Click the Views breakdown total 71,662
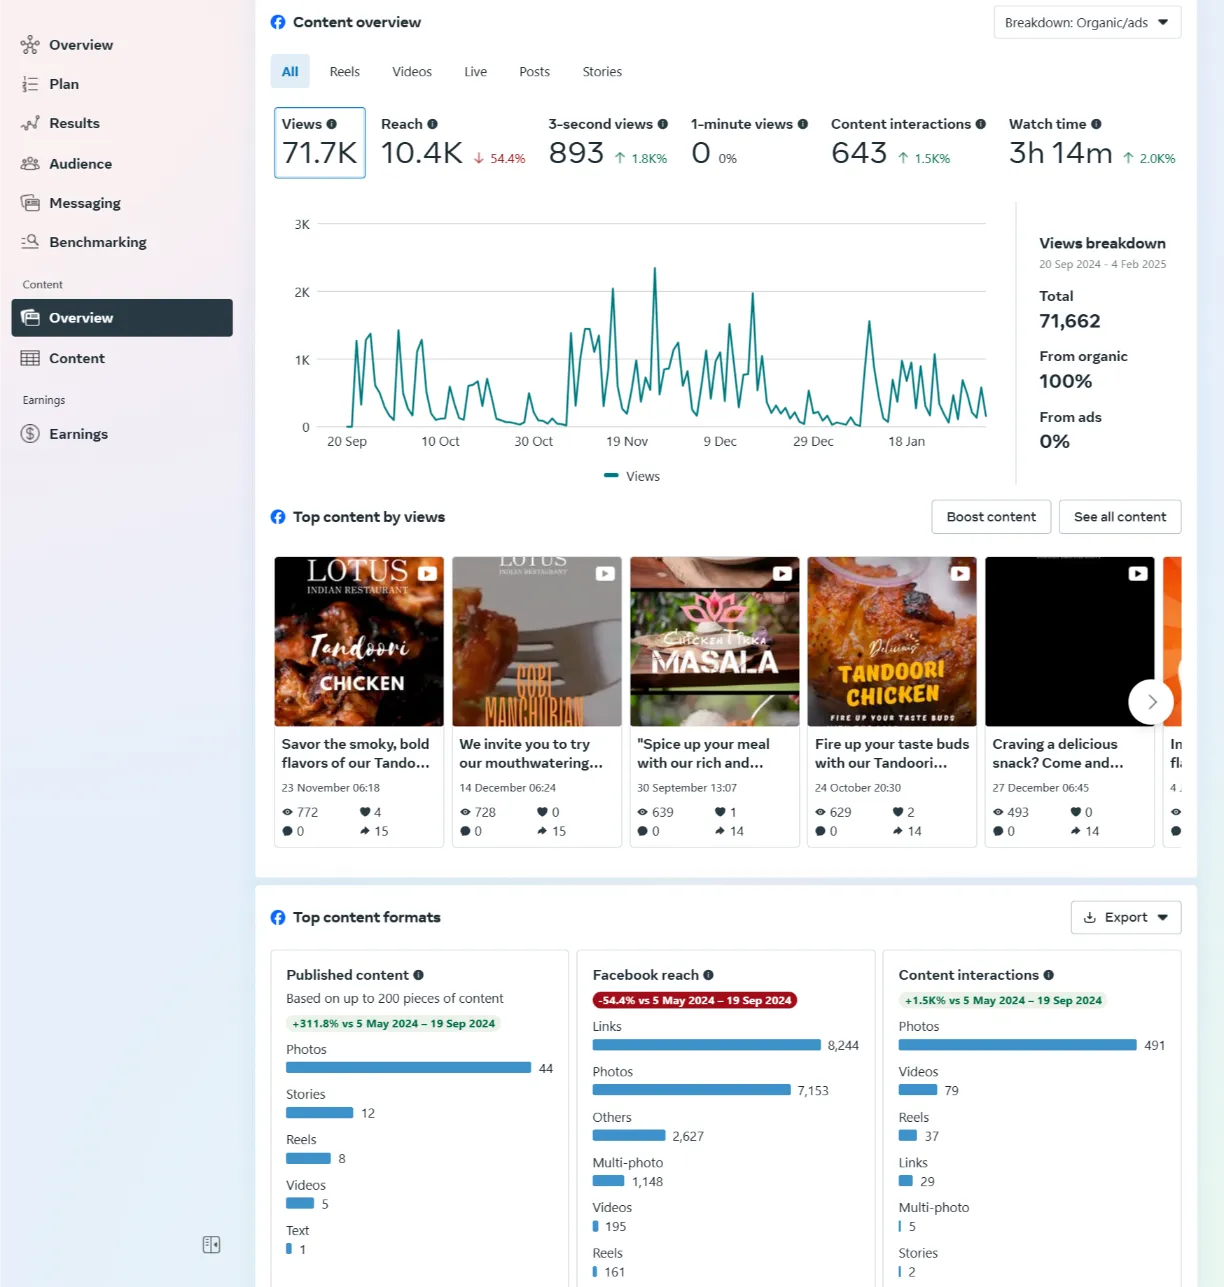 (x=1070, y=321)
